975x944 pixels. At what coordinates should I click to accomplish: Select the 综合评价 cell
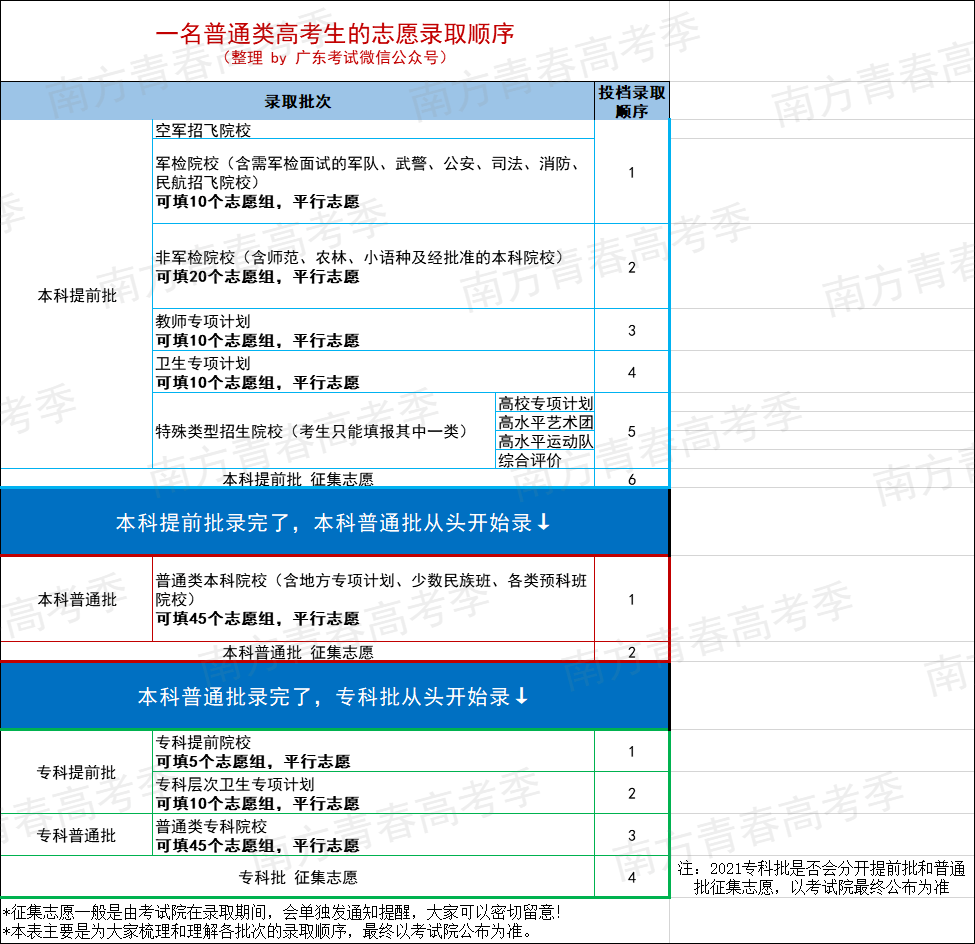point(545,460)
